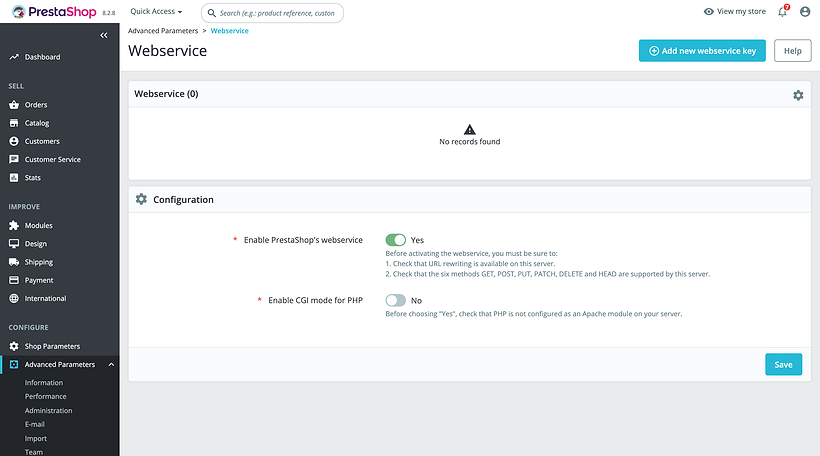Click the Modules puzzle icon
Viewport: 820px width, 456px height.
(14, 225)
